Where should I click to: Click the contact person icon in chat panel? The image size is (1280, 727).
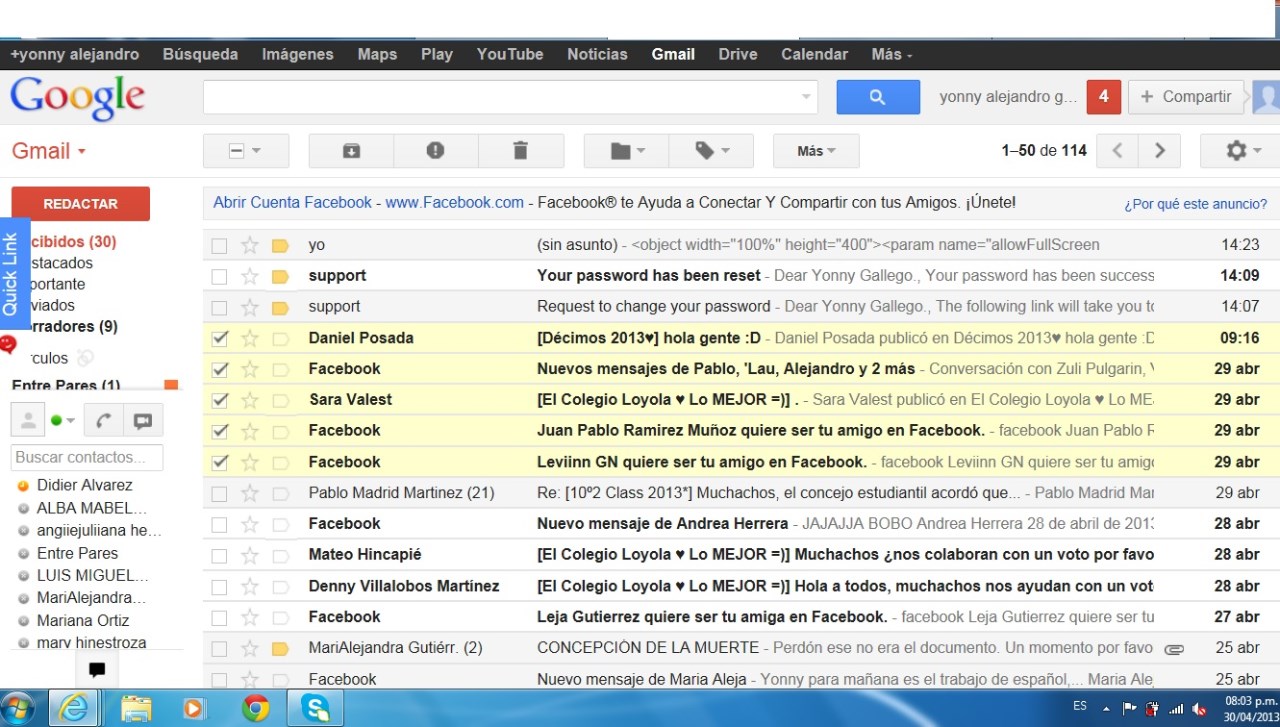click(x=28, y=421)
